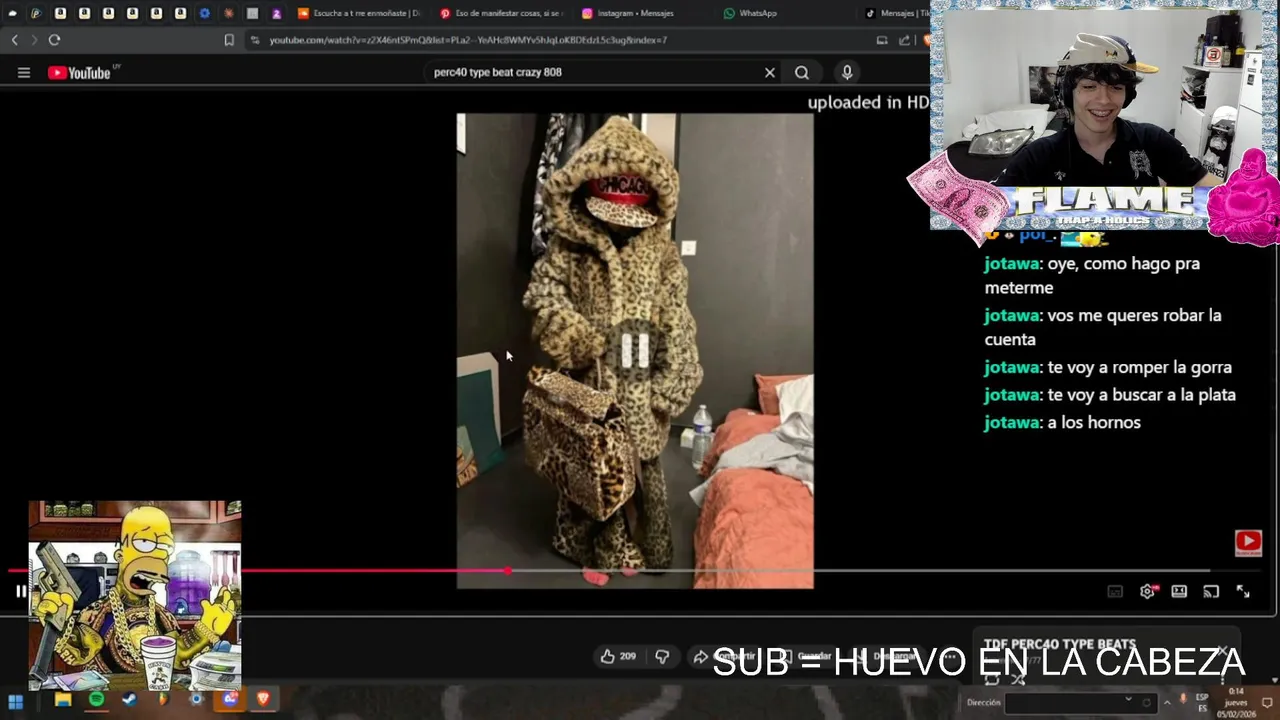Image resolution: width=1280 pixels, height=720 pixels.
Task: Start voice search with the microphone button
Action: [x=847, y=72]
